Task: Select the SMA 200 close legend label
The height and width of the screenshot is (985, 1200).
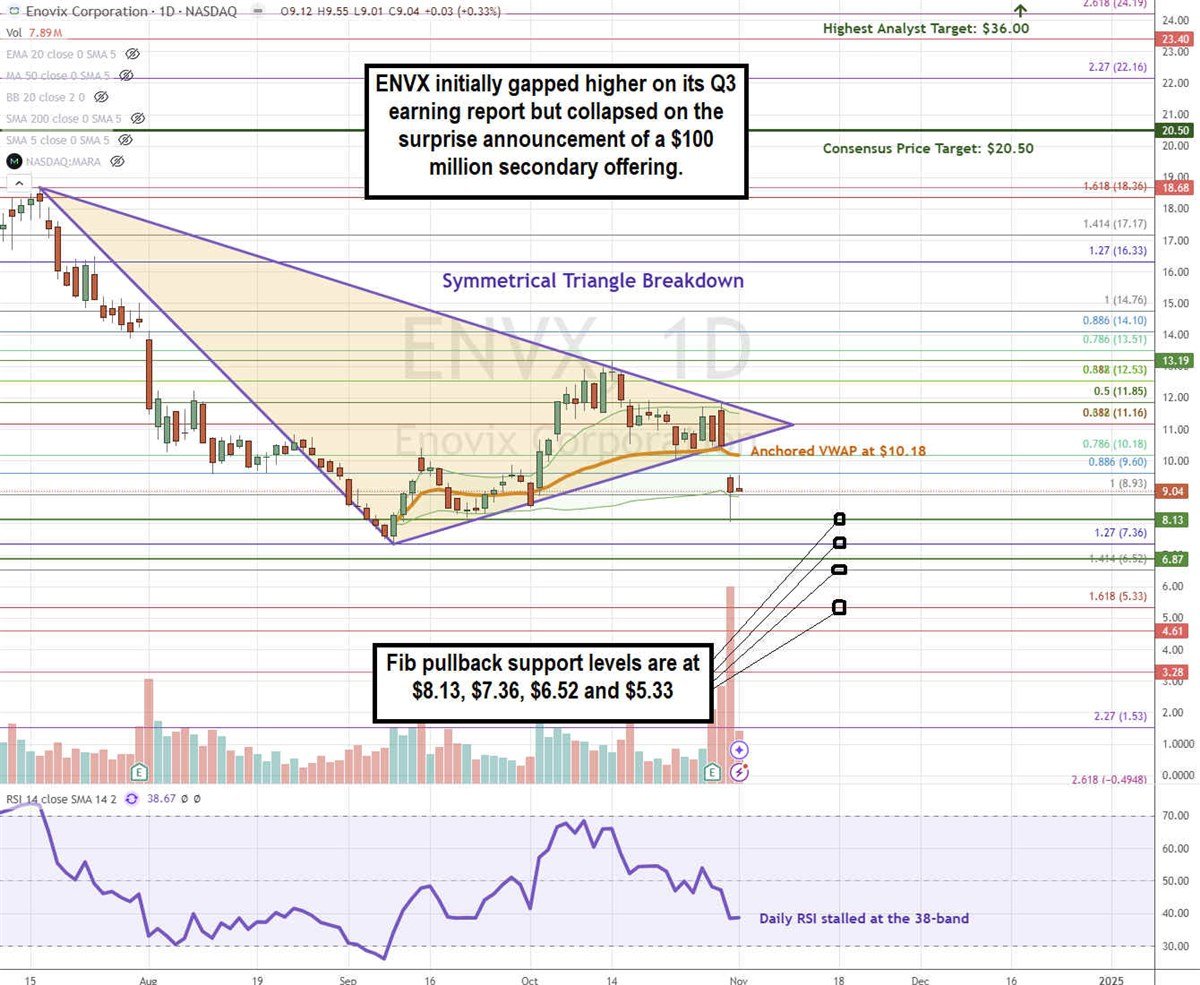Action: pos(65,118)
